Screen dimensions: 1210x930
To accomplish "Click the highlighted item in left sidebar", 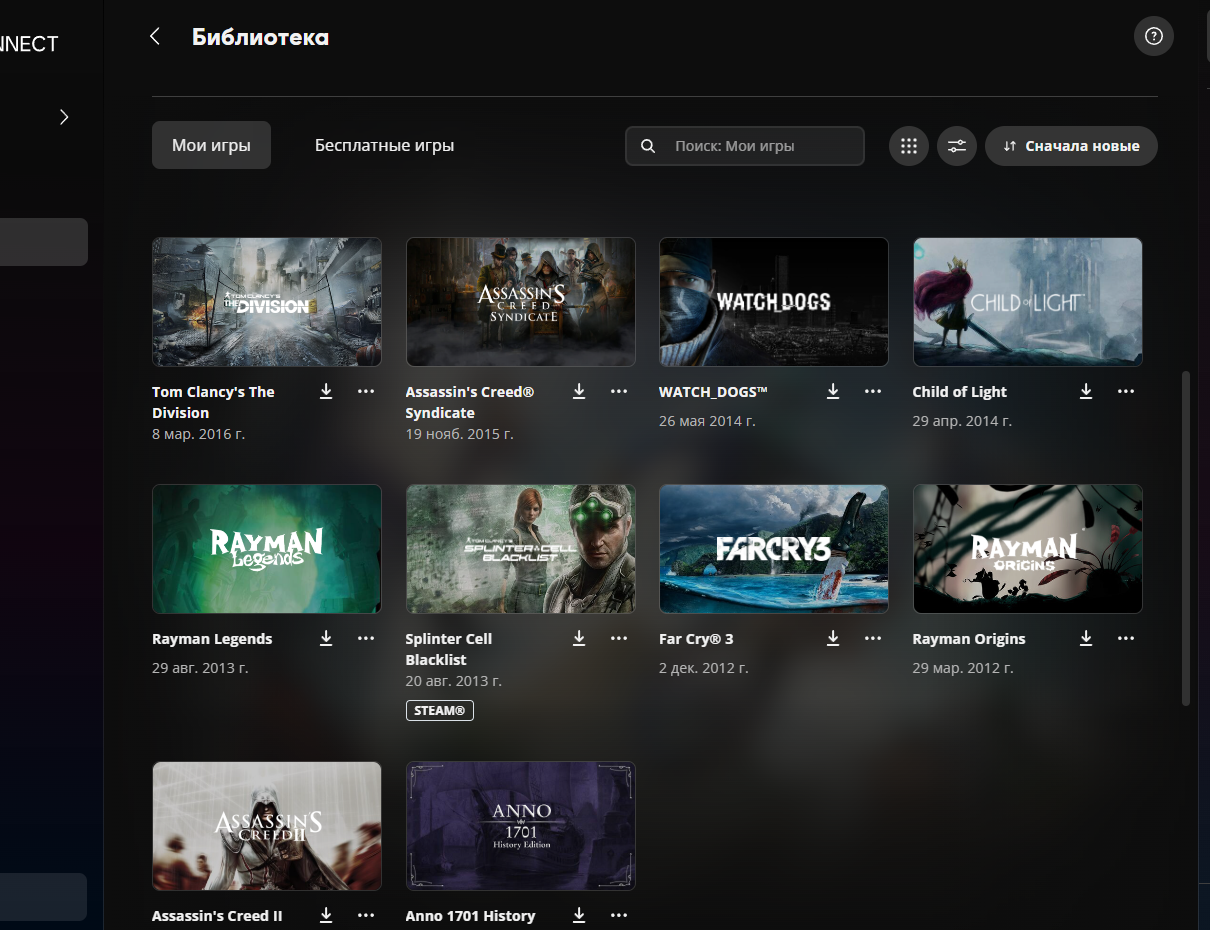I will point(44,242).
